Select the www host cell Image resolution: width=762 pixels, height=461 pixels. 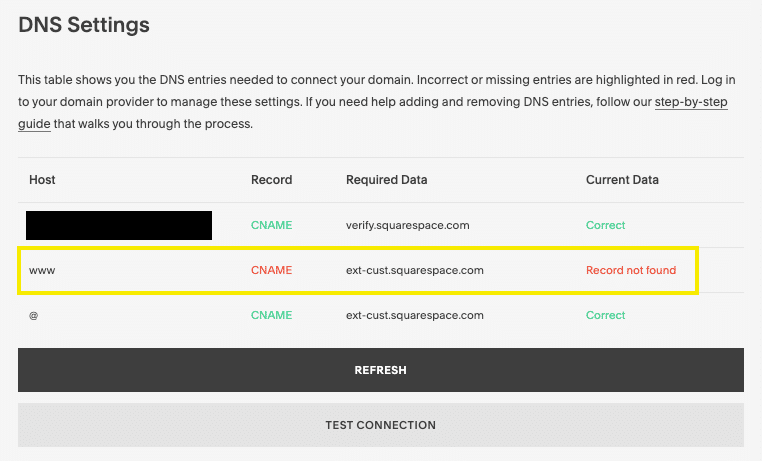(x=42, y=271)
